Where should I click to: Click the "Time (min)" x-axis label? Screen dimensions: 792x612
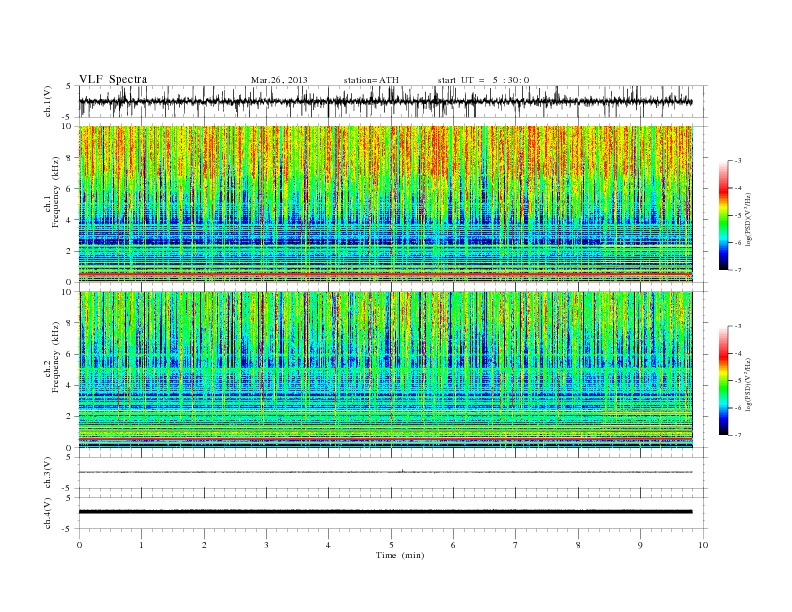coord(400,555)
